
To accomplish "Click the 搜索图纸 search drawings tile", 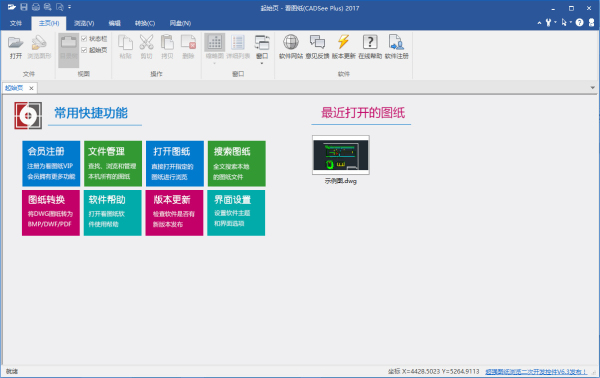I will pyautogui.click(x=236, y=163).
